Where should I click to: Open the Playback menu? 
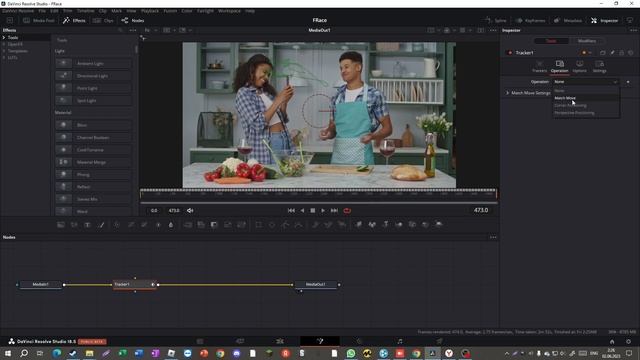pyautogui.click(x=150, y=11)
